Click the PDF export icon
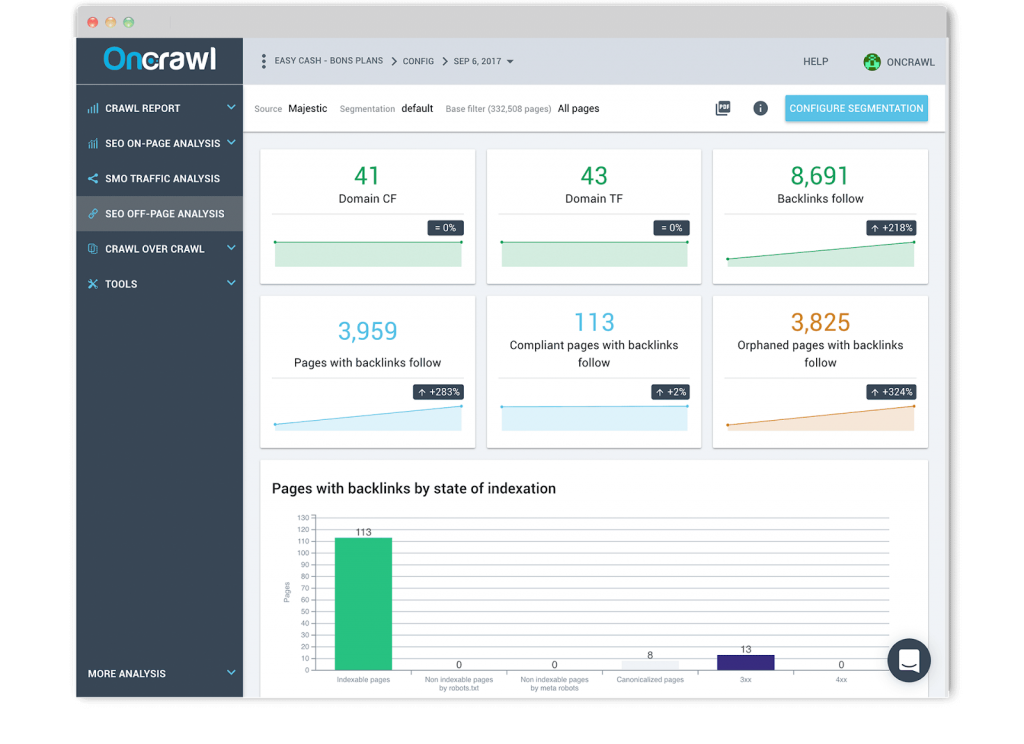The height and width of the screenshot is (744, 1024). (x=723, y=108)
